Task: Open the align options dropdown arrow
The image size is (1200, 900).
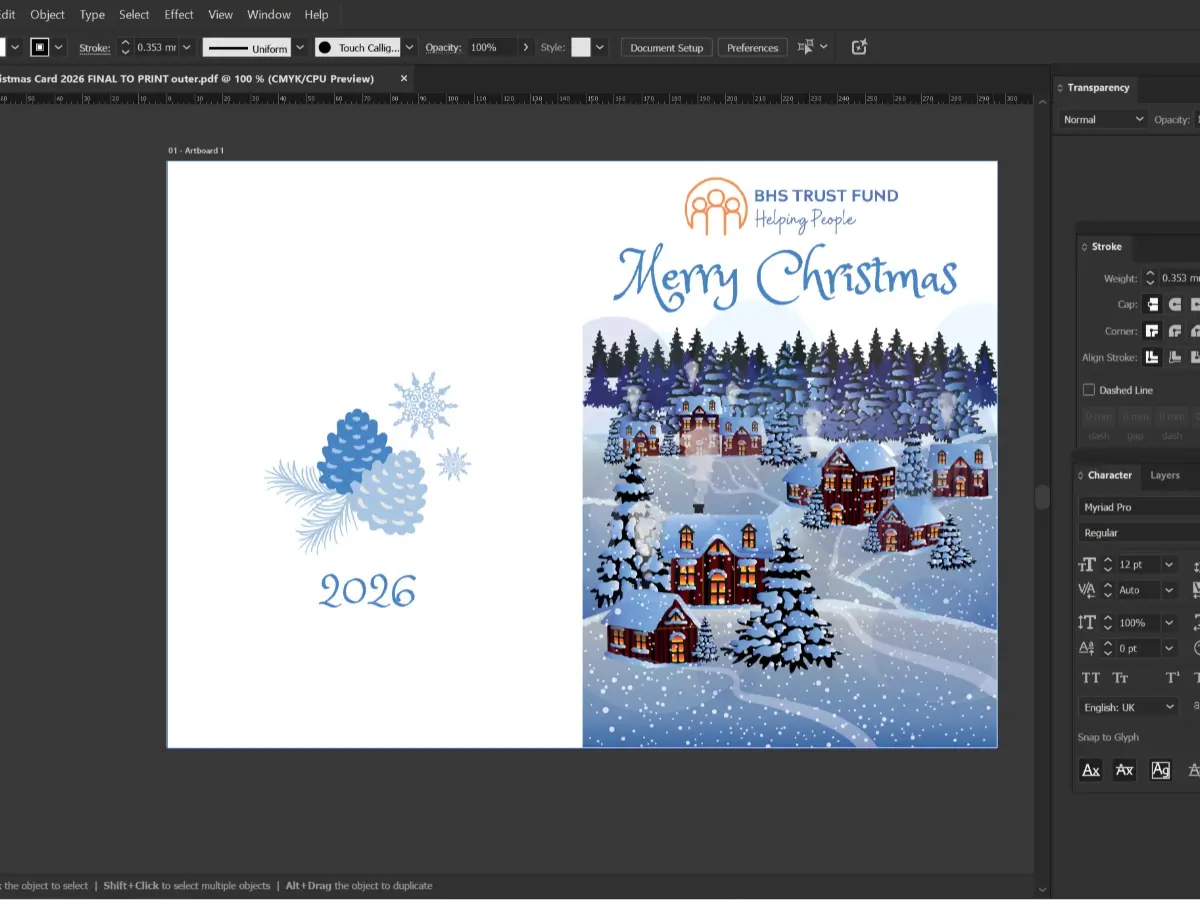Action: (823, 47)
